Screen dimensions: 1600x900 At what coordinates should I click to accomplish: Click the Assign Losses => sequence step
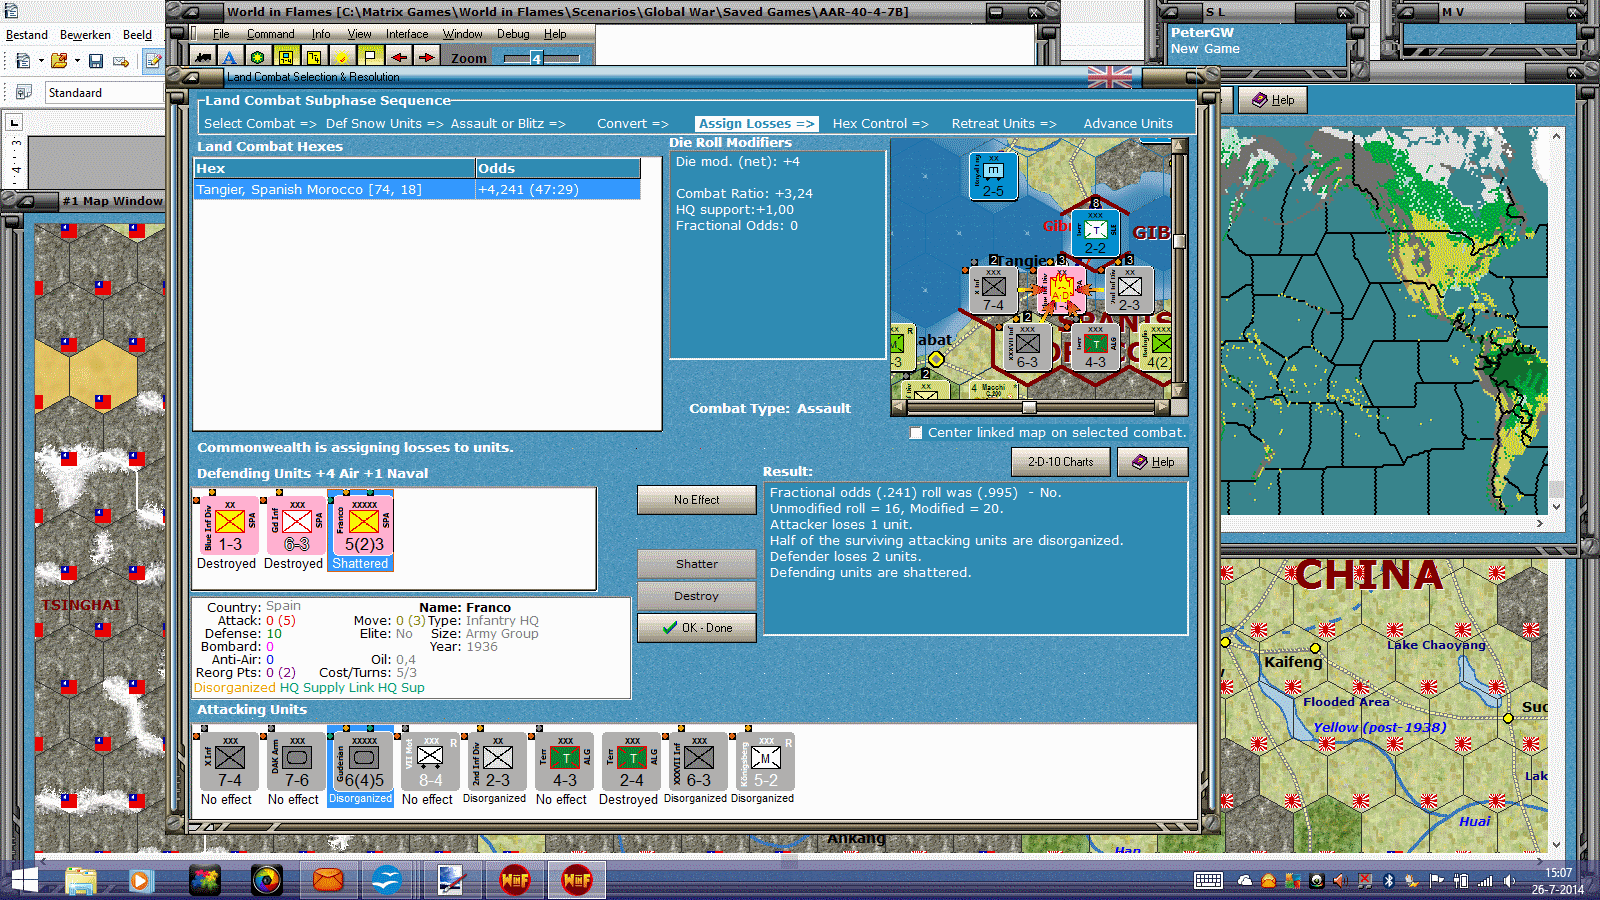756,124
